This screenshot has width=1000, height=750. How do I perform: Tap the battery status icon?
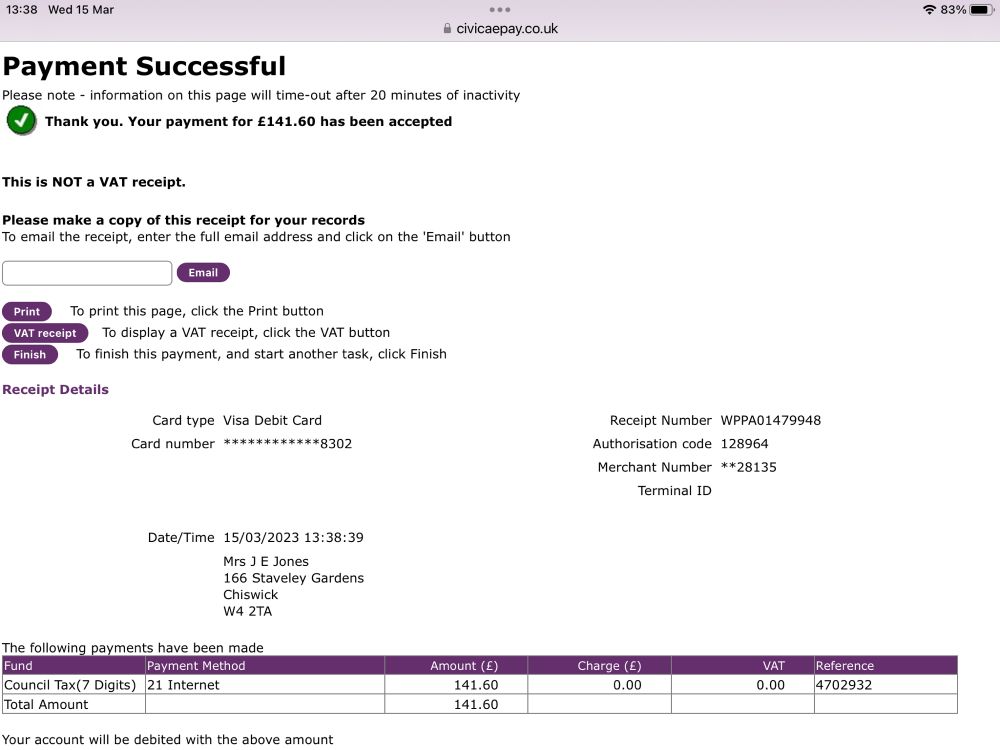point(982,10)
